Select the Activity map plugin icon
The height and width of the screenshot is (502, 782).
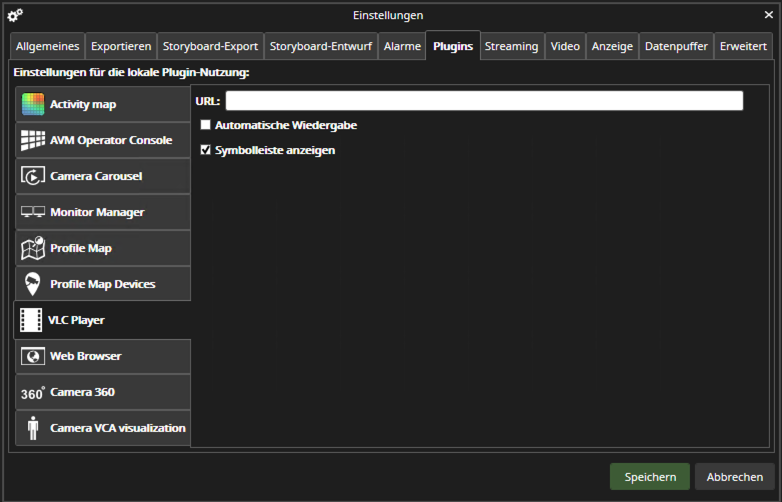34,105
